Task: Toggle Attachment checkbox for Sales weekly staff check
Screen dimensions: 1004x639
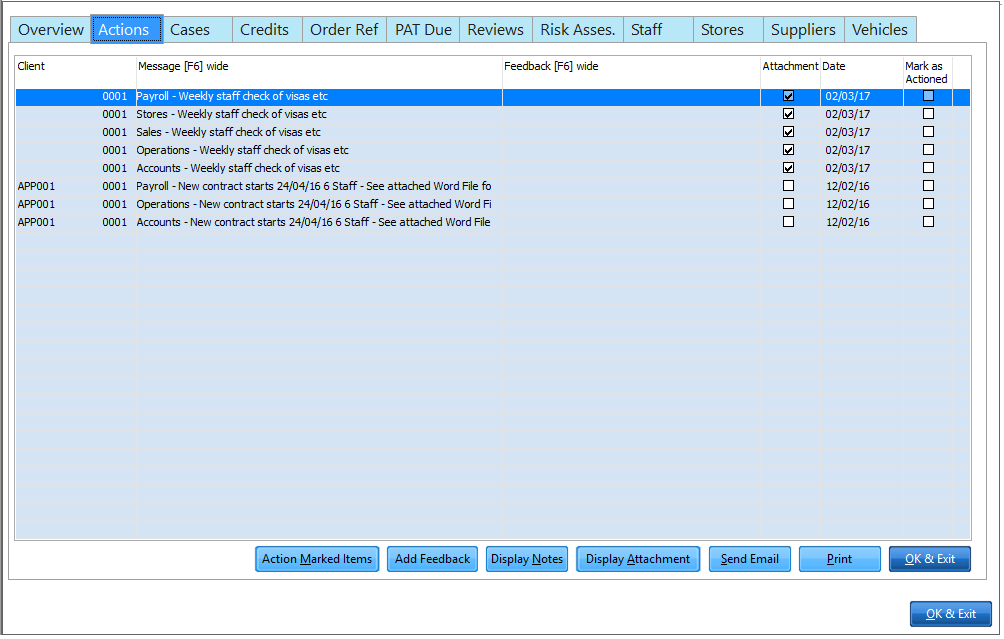Action: (788, 132)
